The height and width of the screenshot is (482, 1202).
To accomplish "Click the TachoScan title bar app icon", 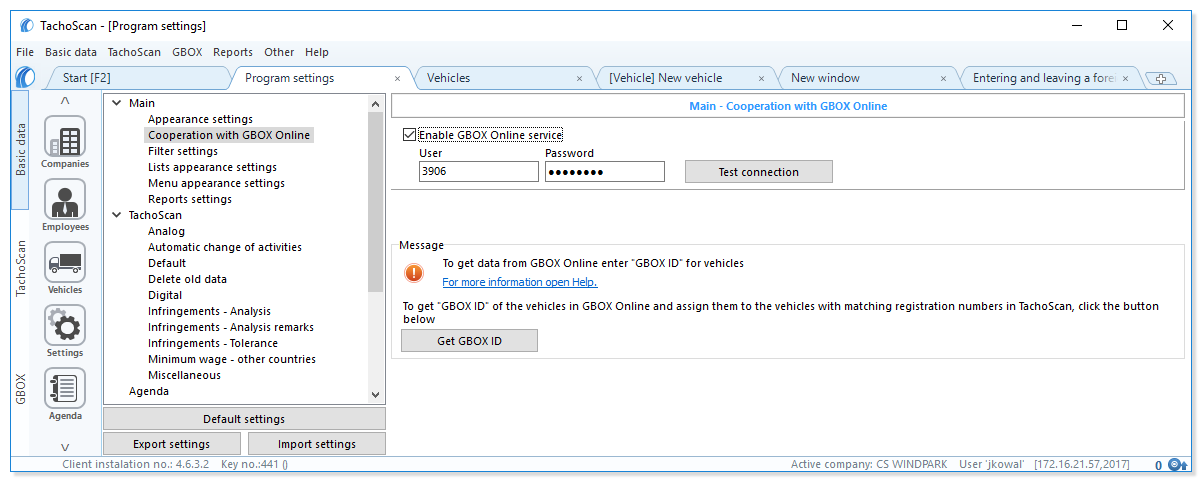I will 27,25.
